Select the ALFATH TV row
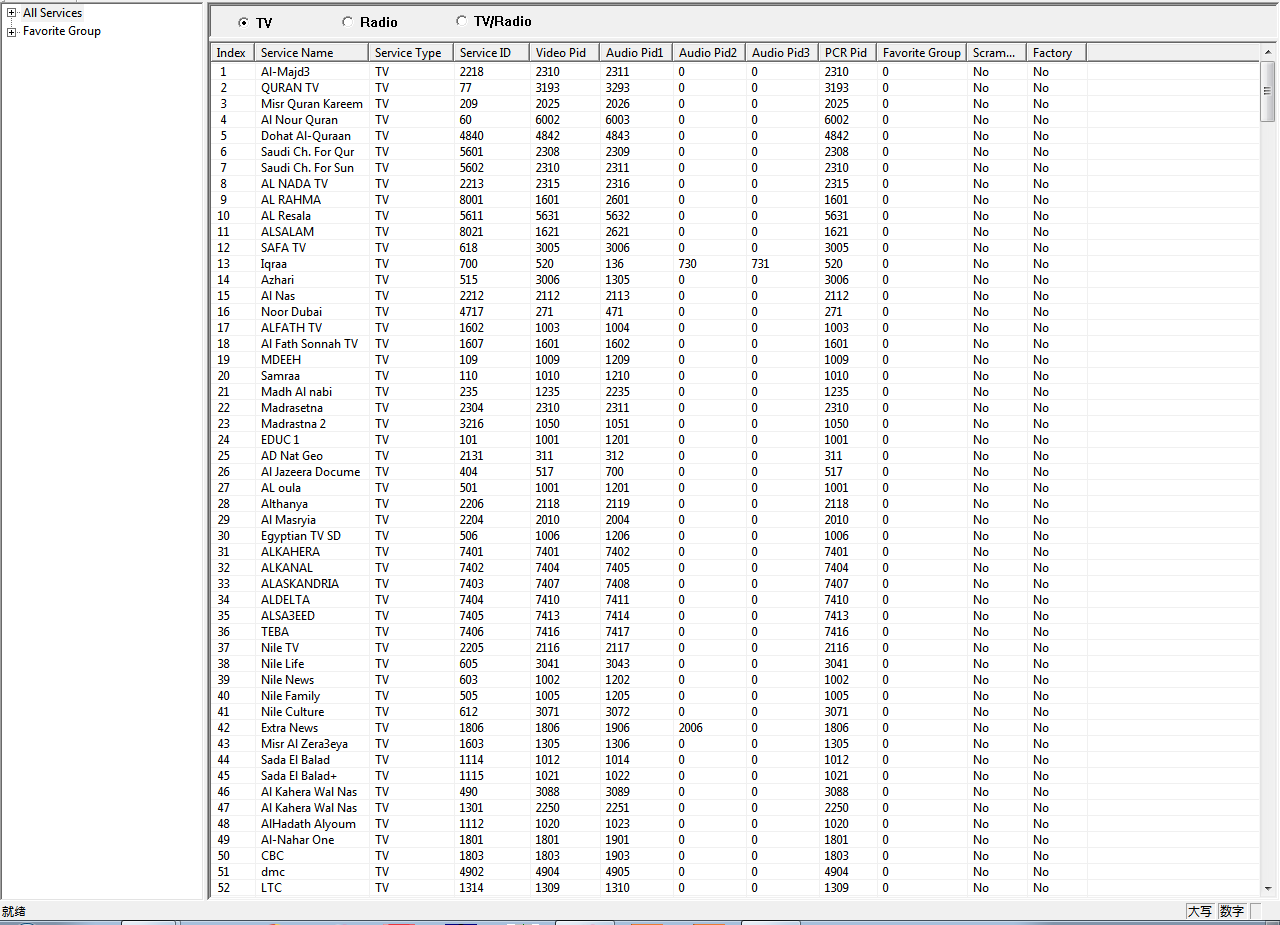 [649, 328]
